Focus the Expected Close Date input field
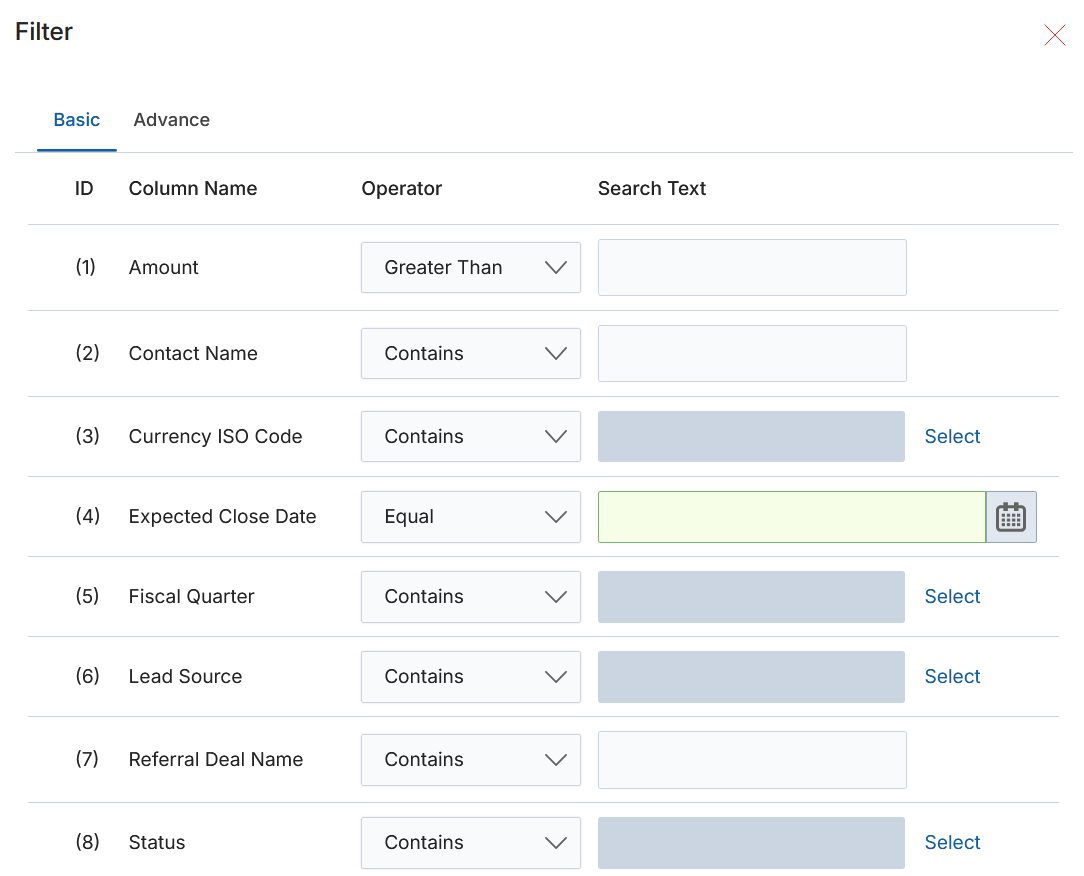This screenshot has width=1084, height=876. point(792,517)
